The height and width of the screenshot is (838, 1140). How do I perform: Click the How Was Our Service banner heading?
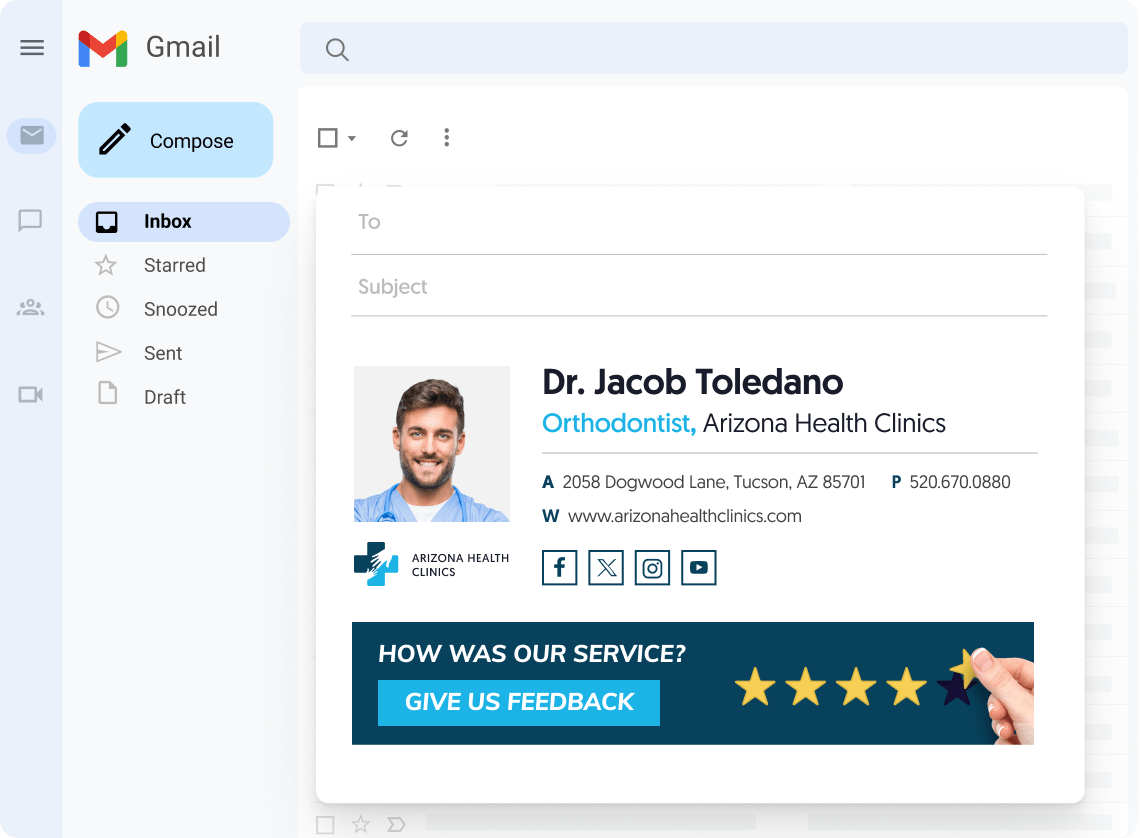pyautogui.click(x=532, y=654)
